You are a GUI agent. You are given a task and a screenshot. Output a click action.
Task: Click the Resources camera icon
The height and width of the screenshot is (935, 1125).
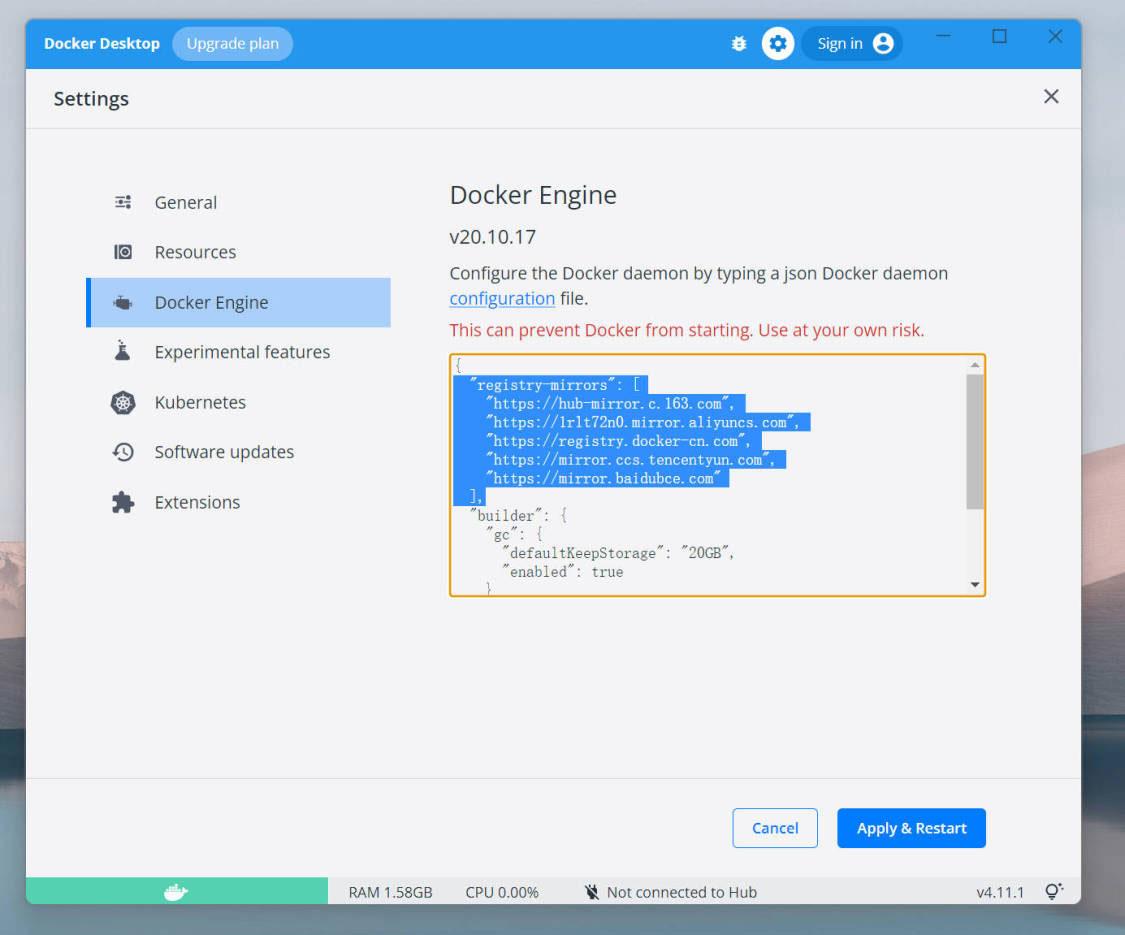(x=123, y=252)
